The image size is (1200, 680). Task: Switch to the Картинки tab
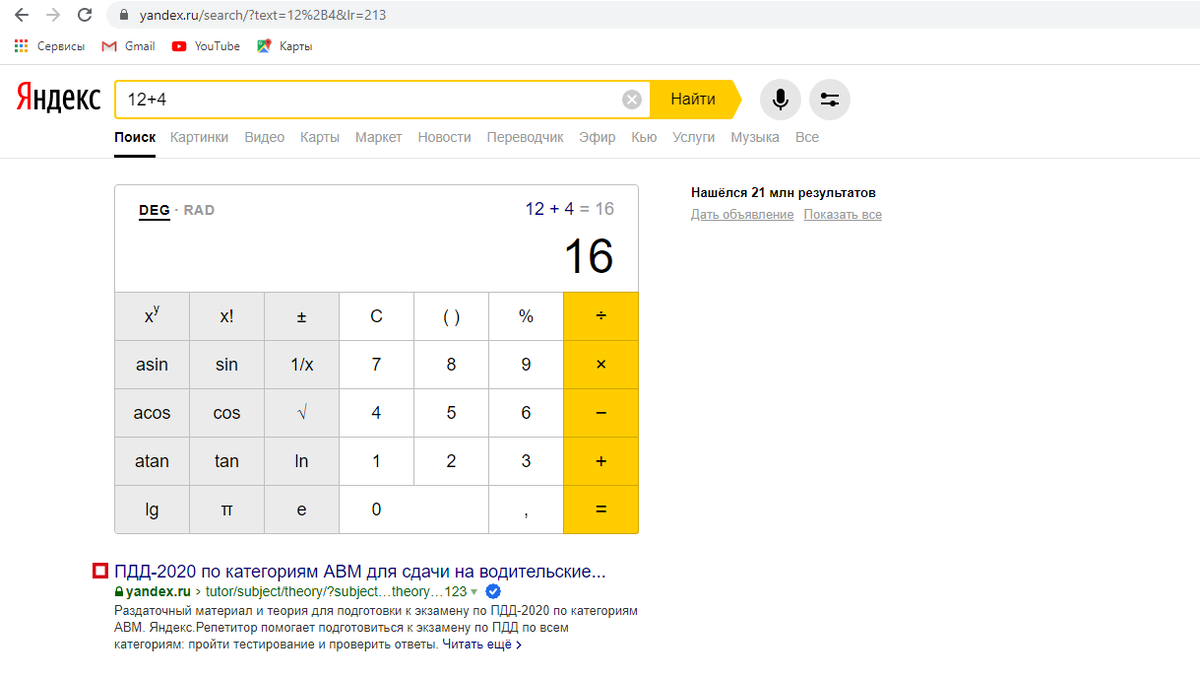[199, 137]
